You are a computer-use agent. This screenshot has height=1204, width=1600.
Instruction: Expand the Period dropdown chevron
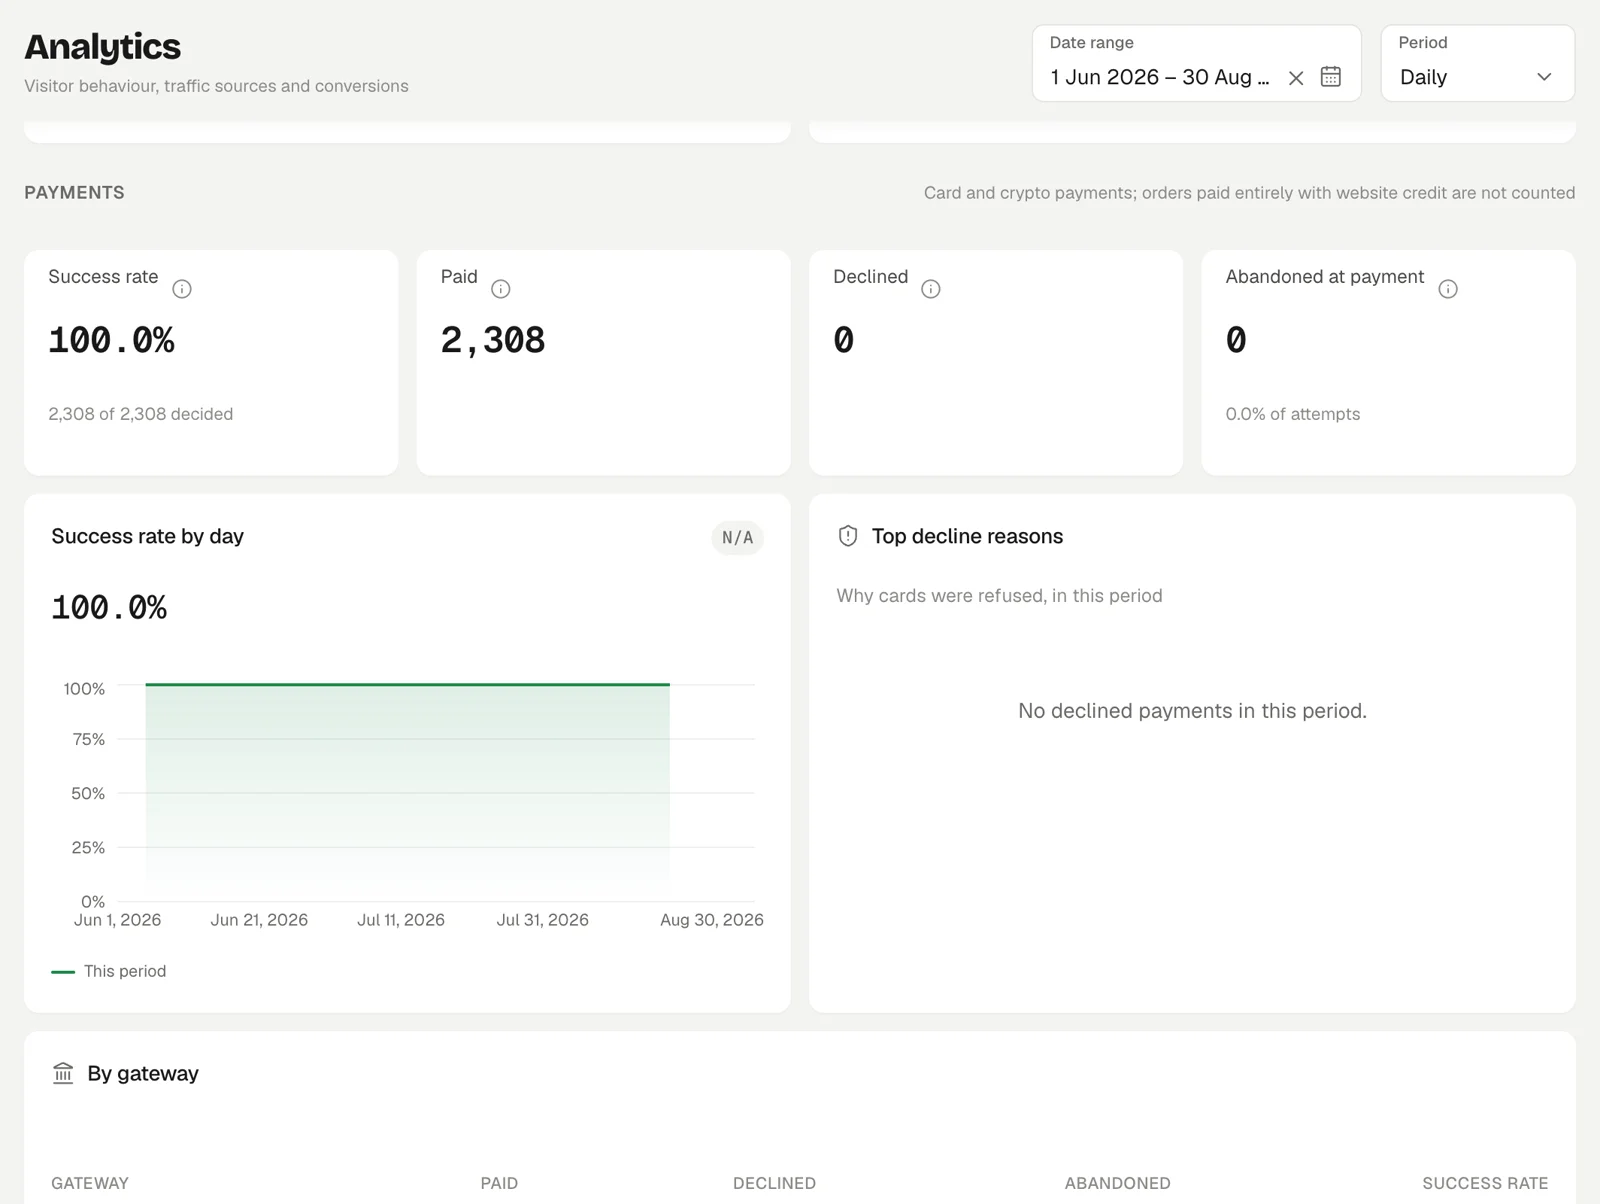(x=1544, y=77)
